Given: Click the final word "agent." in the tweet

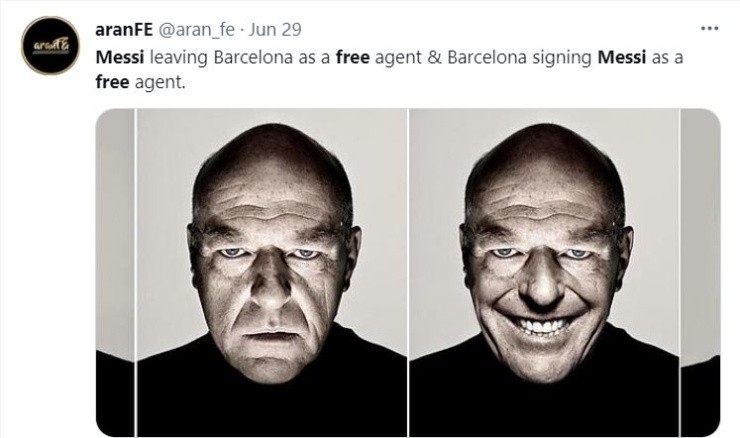Looking at the screenshot, I should pyautogui.click(x=160, y=82).
